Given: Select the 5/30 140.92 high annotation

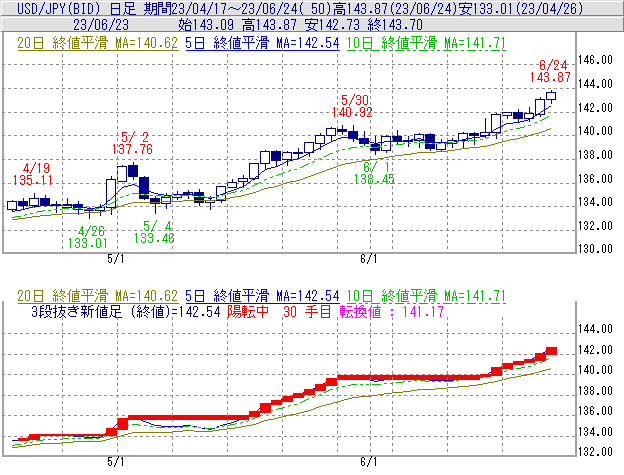Looking at the screenshot, I should [353, 106].
